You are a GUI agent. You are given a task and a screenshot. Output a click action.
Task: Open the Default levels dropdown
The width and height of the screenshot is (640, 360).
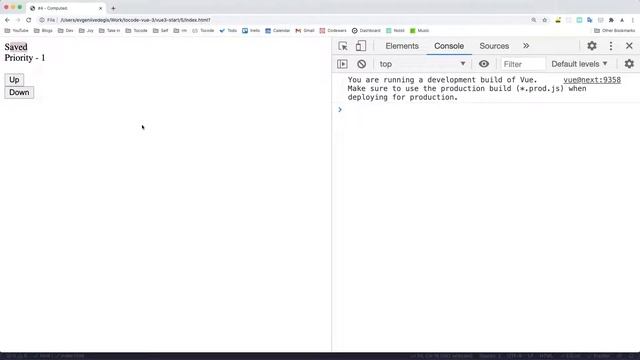click(579, 64)
